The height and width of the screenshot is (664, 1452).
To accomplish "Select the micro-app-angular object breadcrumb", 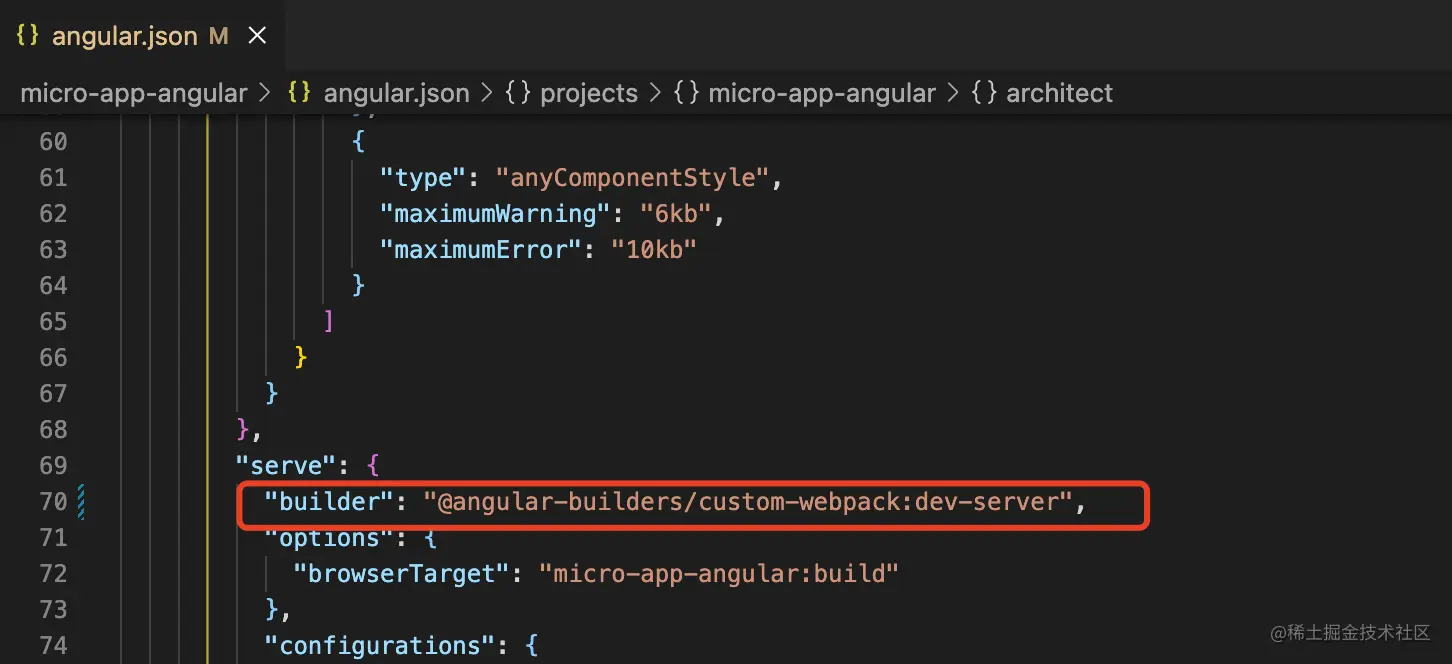I will (822, 93).
